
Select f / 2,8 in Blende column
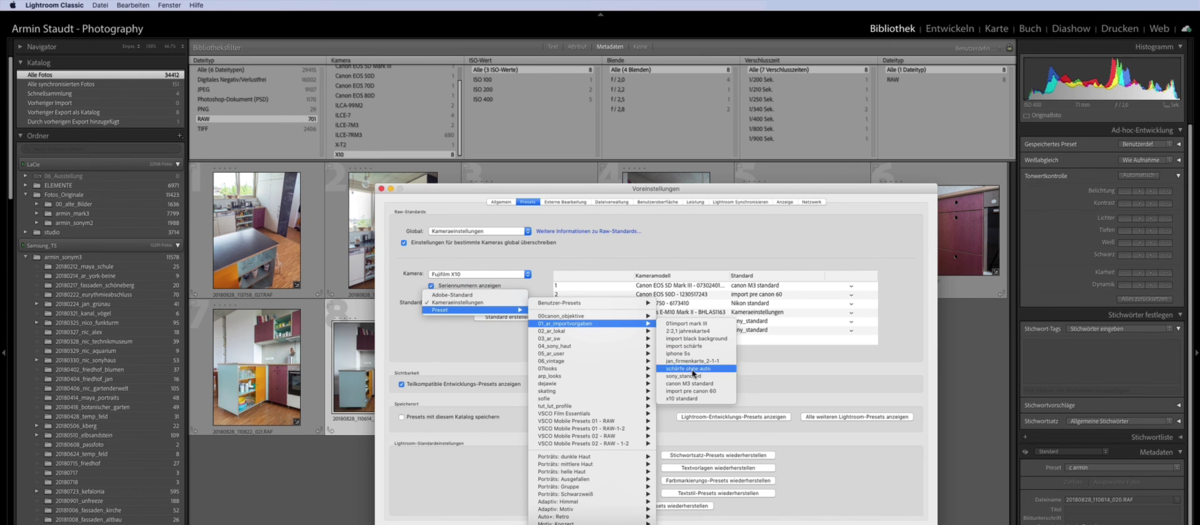[x=669, y=108]
